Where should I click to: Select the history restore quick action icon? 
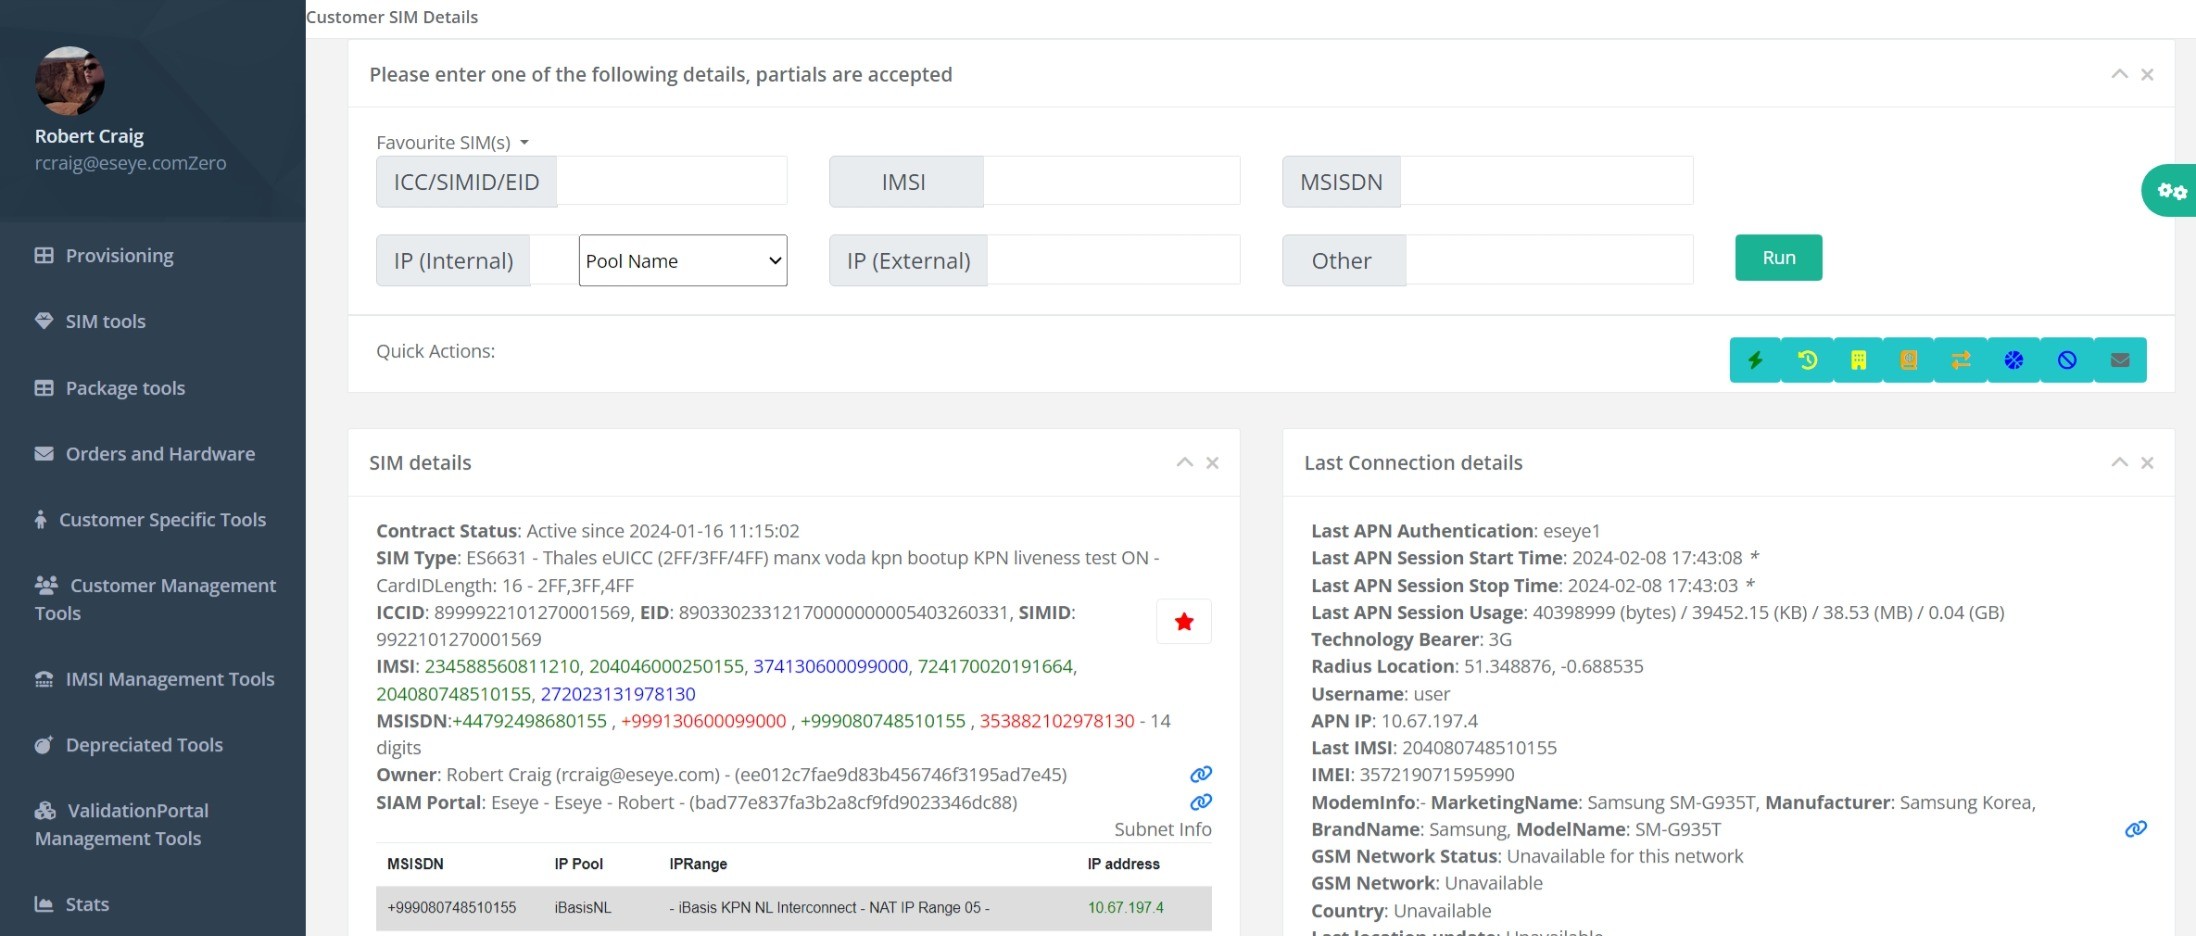point(1808,360)
